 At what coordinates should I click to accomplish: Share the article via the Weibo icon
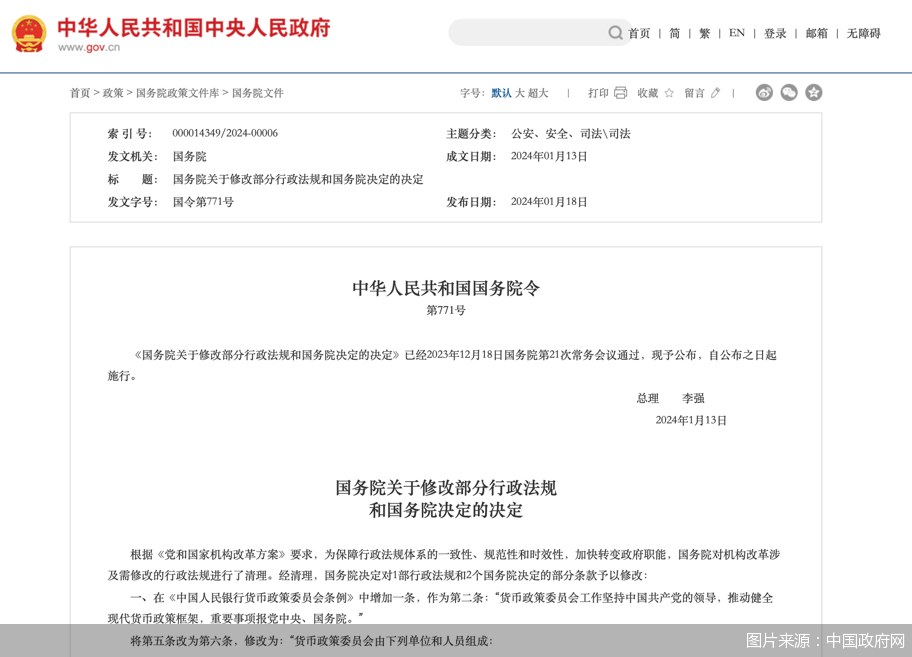coord(764,92)
